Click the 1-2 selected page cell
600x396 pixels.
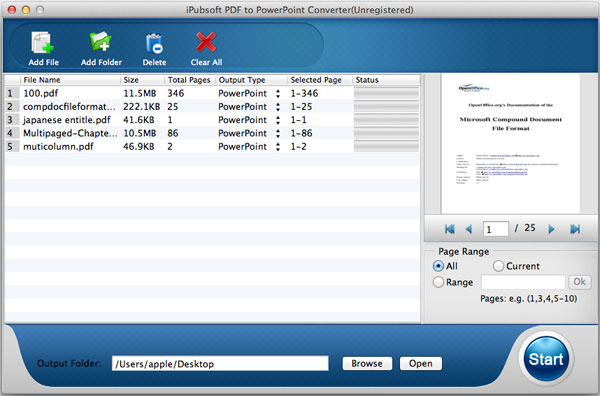(298, 147)
